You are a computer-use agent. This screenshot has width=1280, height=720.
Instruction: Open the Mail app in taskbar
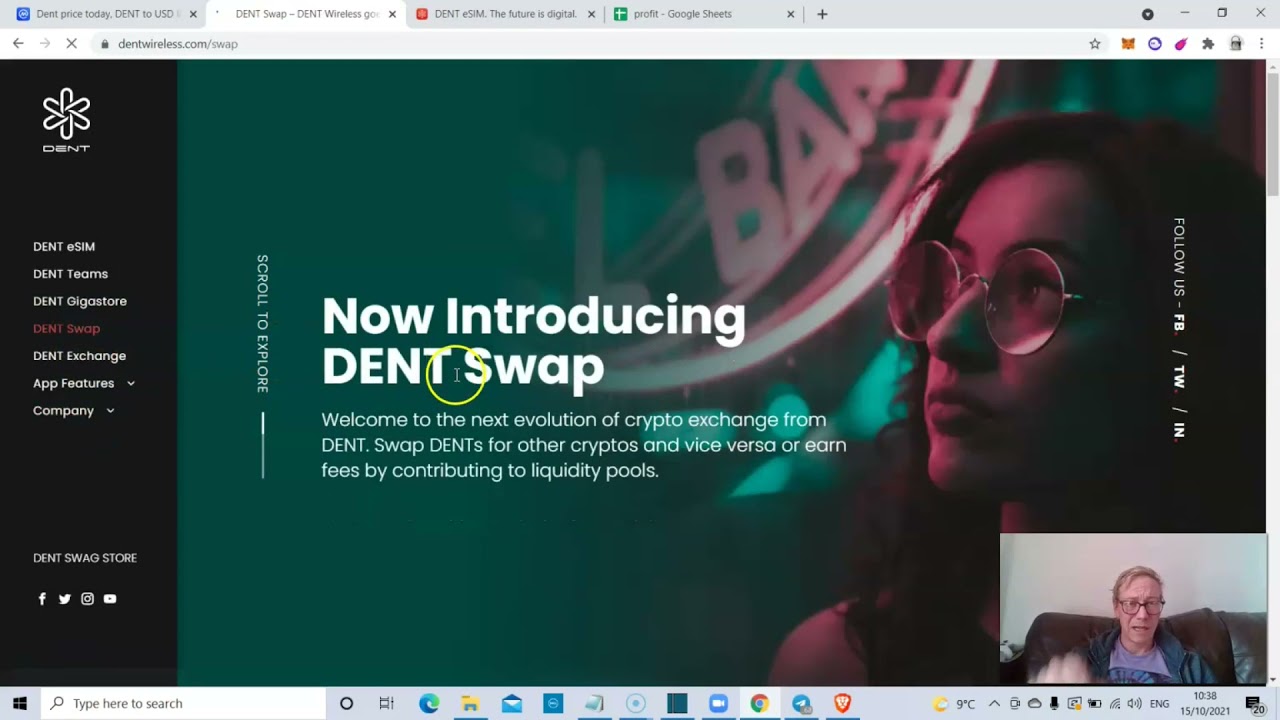coord(512,703)
